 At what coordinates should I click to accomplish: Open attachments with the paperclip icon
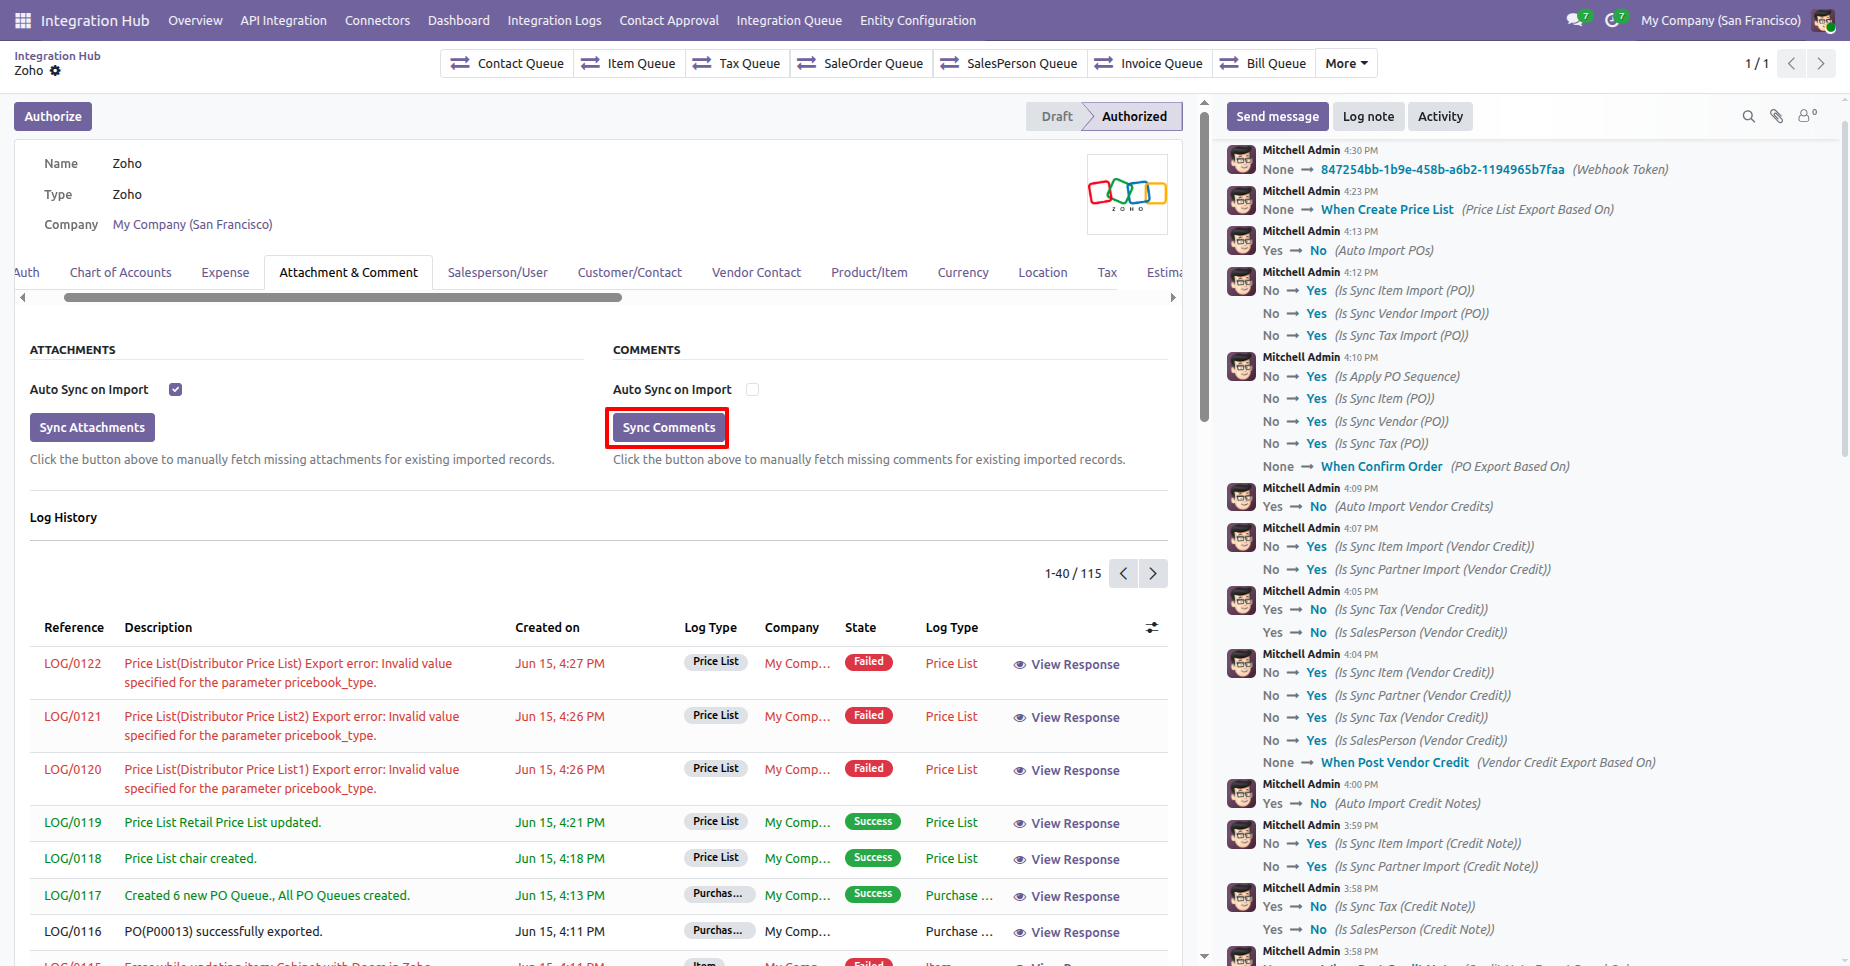[x=1777, y=117]
